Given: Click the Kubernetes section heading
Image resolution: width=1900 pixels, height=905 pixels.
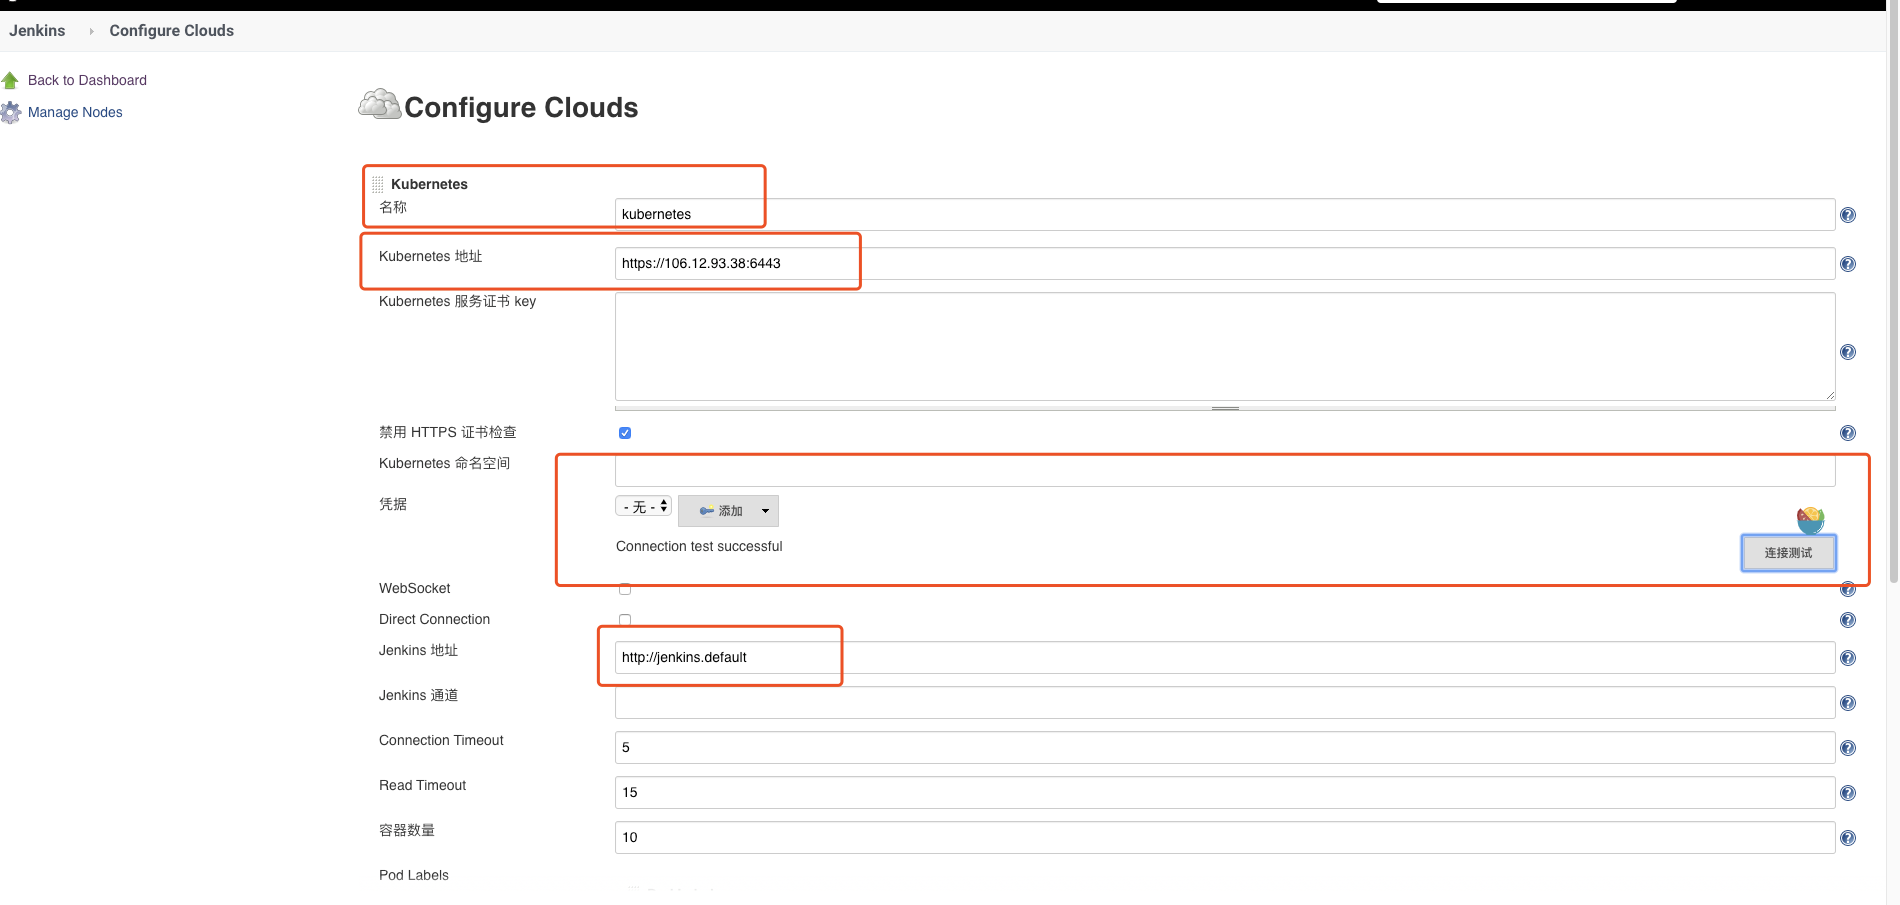Looking at the screenshot, I should click(x=429, y=184).
